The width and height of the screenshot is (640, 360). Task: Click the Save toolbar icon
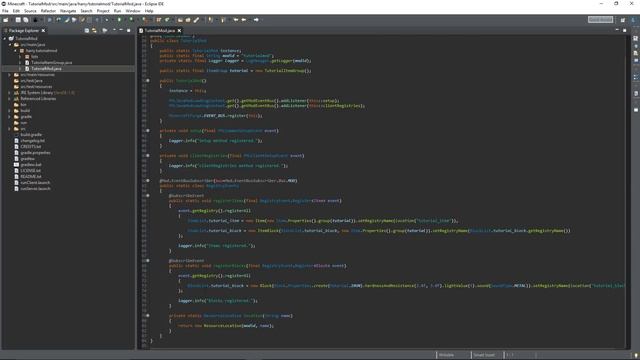(x=18, y=20)
